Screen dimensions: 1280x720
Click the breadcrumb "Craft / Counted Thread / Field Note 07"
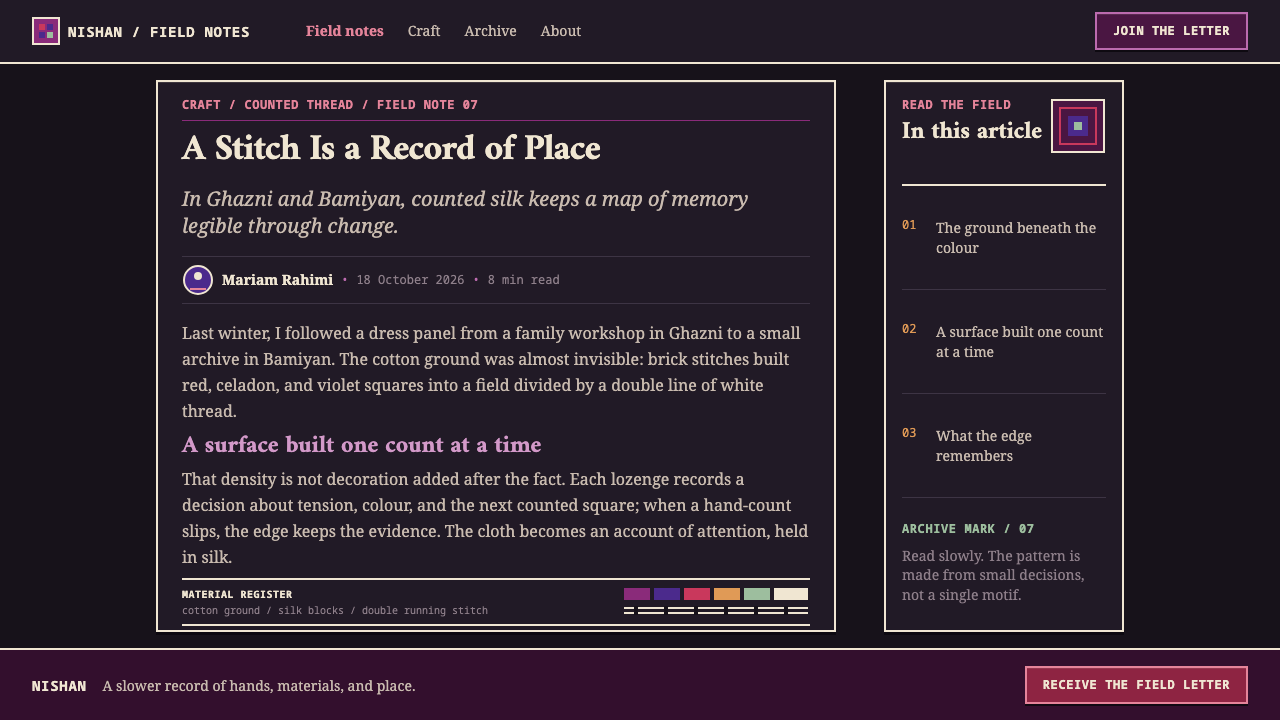(330, 105)
